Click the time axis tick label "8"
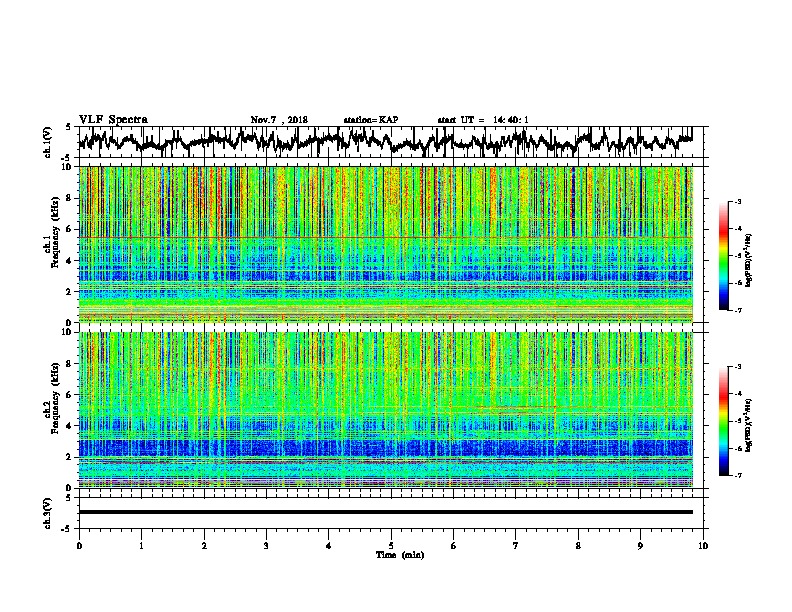Viewport: 792px width, 612px height. 578,546
